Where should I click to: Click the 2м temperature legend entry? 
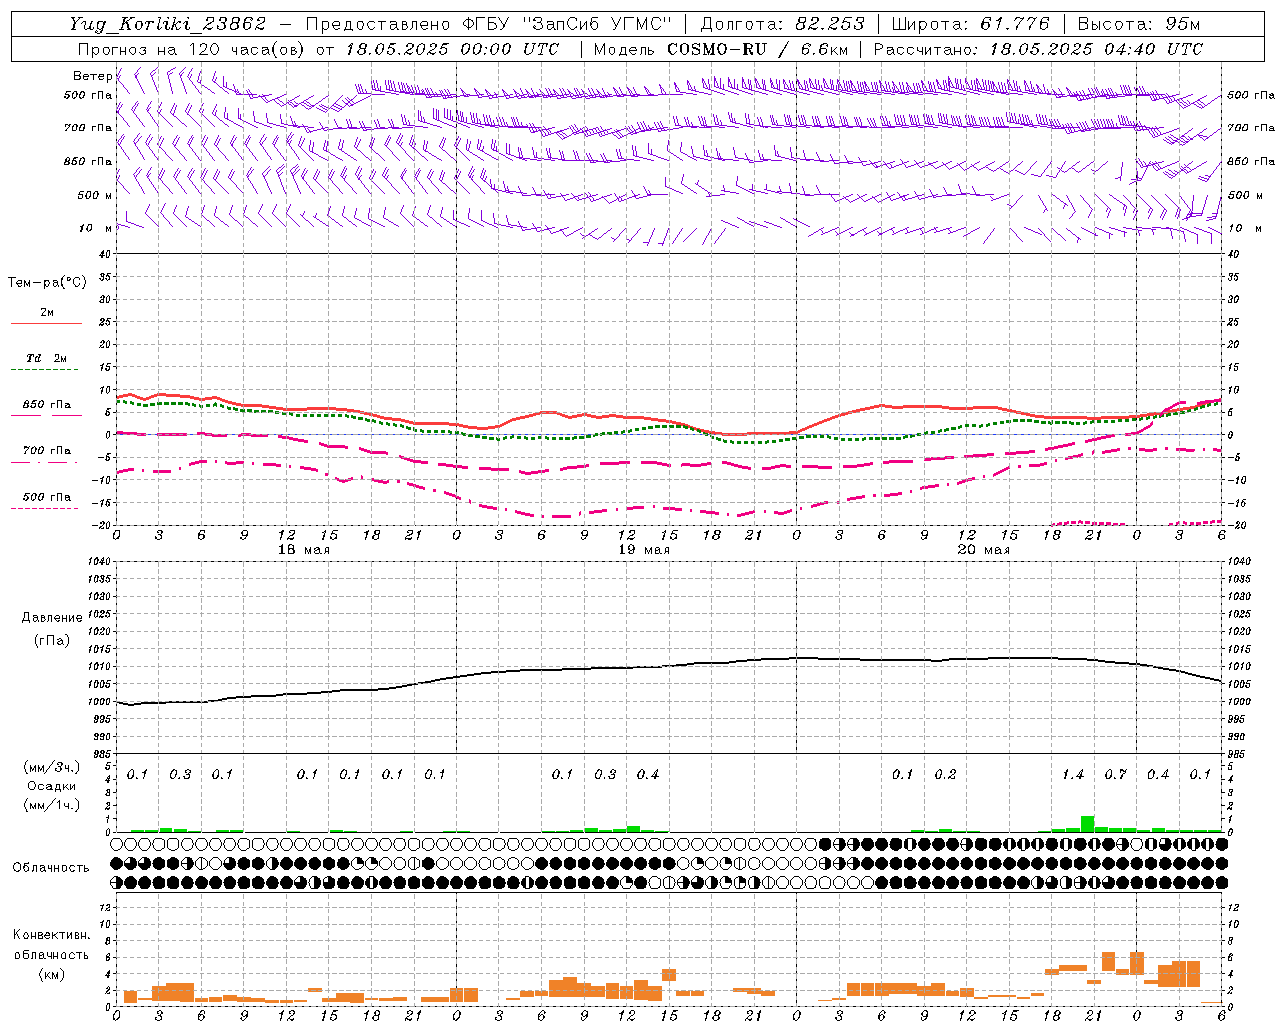tap(47, 313)
